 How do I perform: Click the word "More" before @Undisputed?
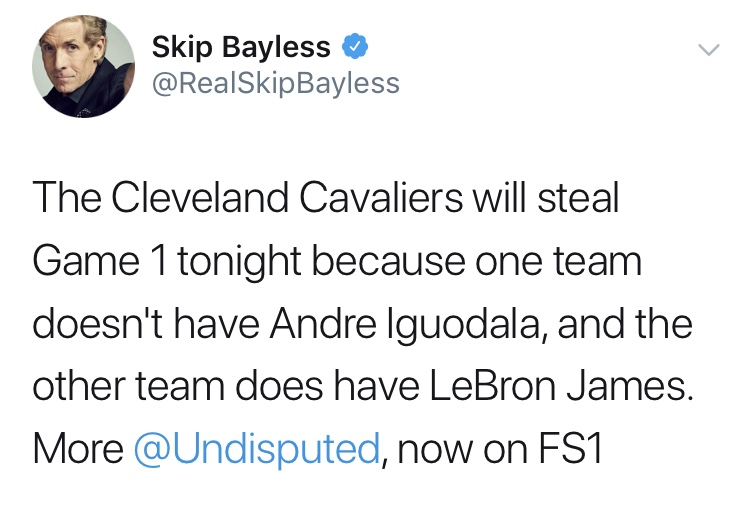pyautogui.click(x=78, y=448)
